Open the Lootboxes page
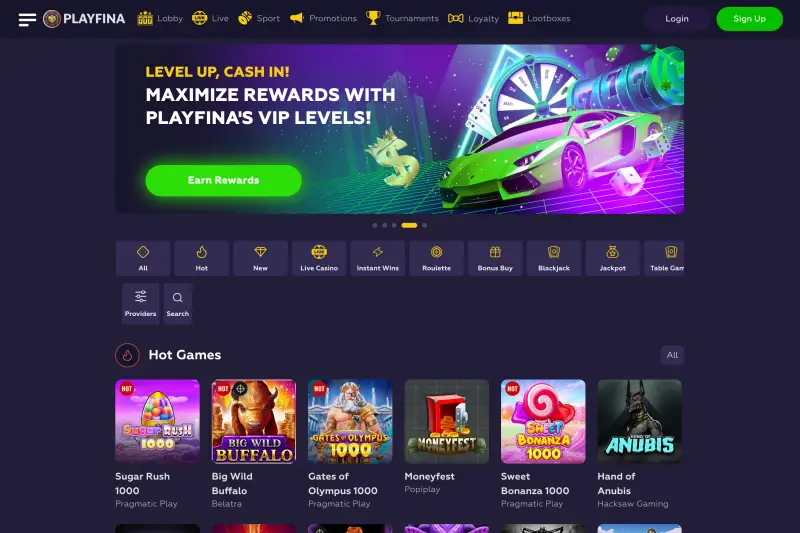The height and width of the screenshot is (533, 800). pyautogui.click(x=539, y=18)
